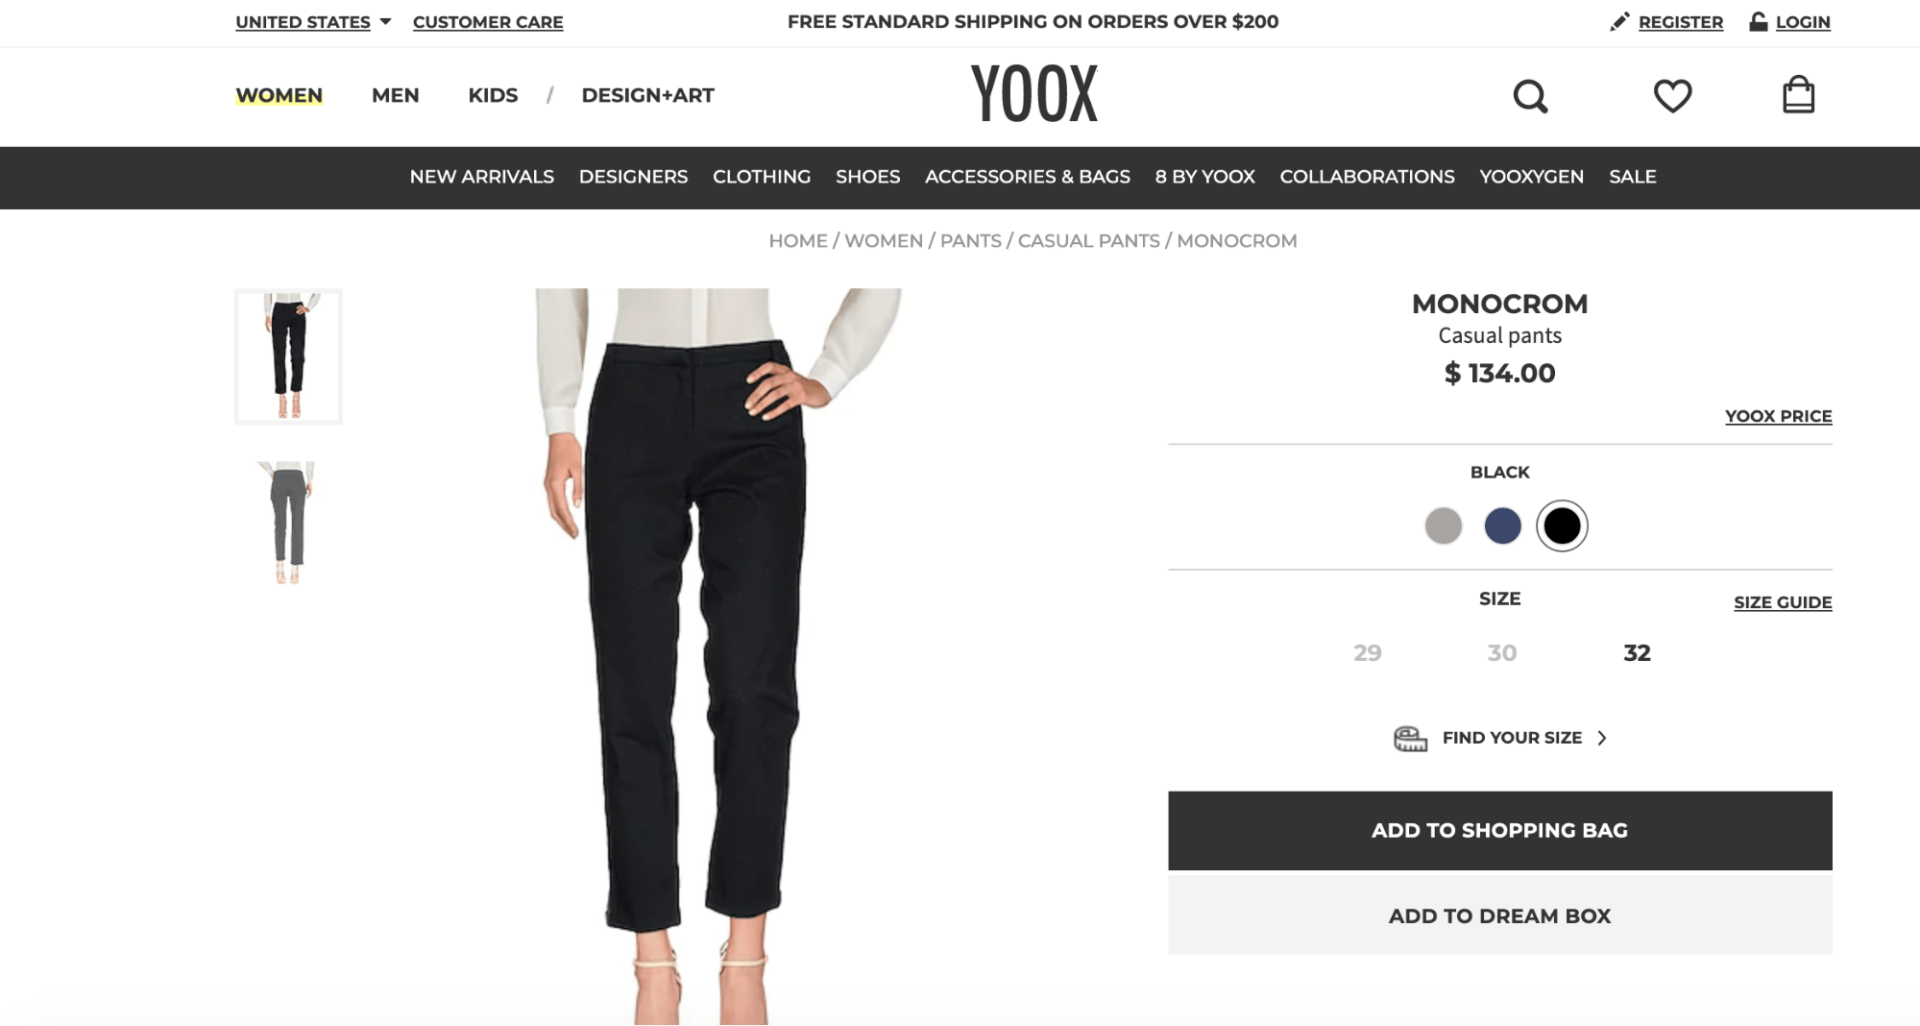
Task: Click the pencil icon beside Register
Action: click(1619, 22)
